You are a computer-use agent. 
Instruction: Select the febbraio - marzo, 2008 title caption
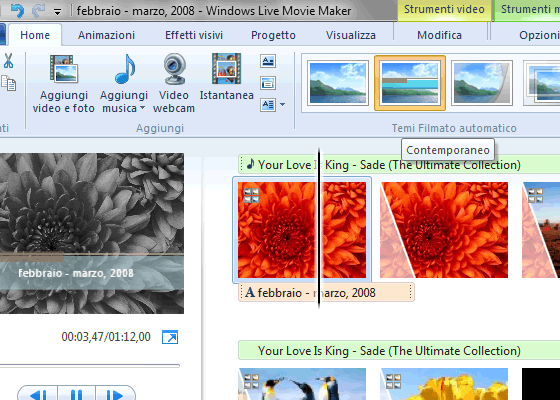(x=326, y=292)
